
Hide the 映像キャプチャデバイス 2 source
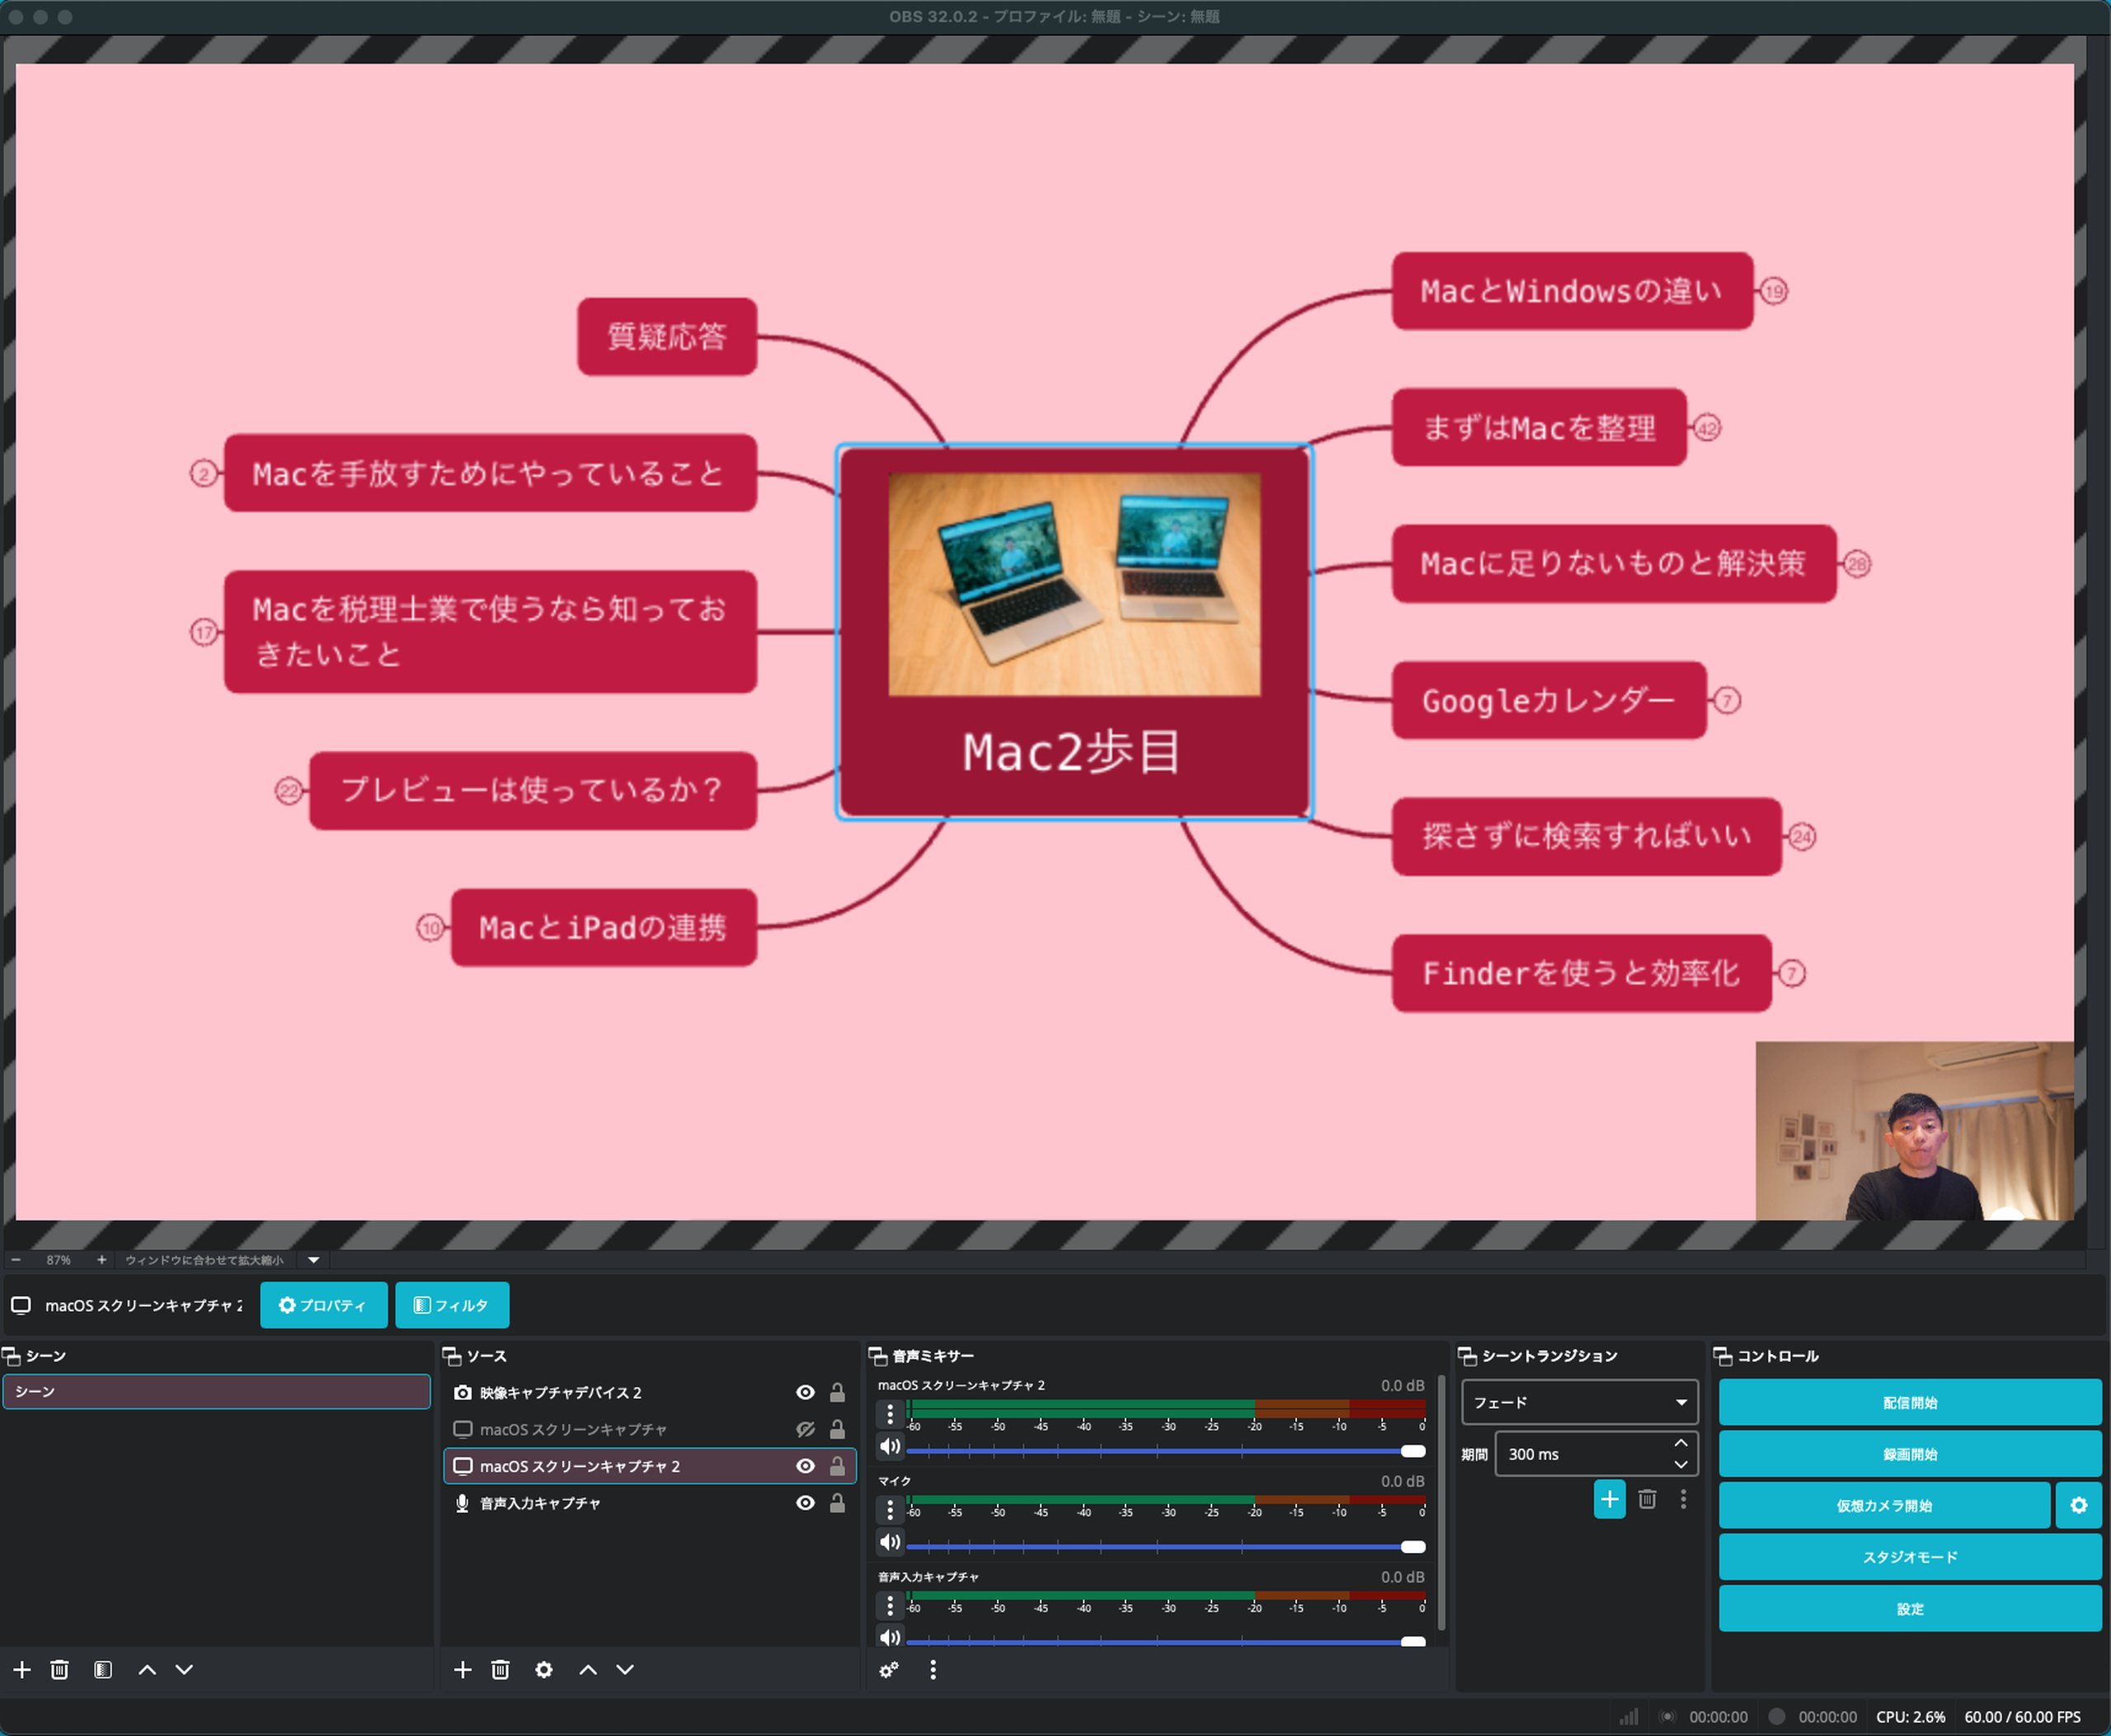[804, 1392]
